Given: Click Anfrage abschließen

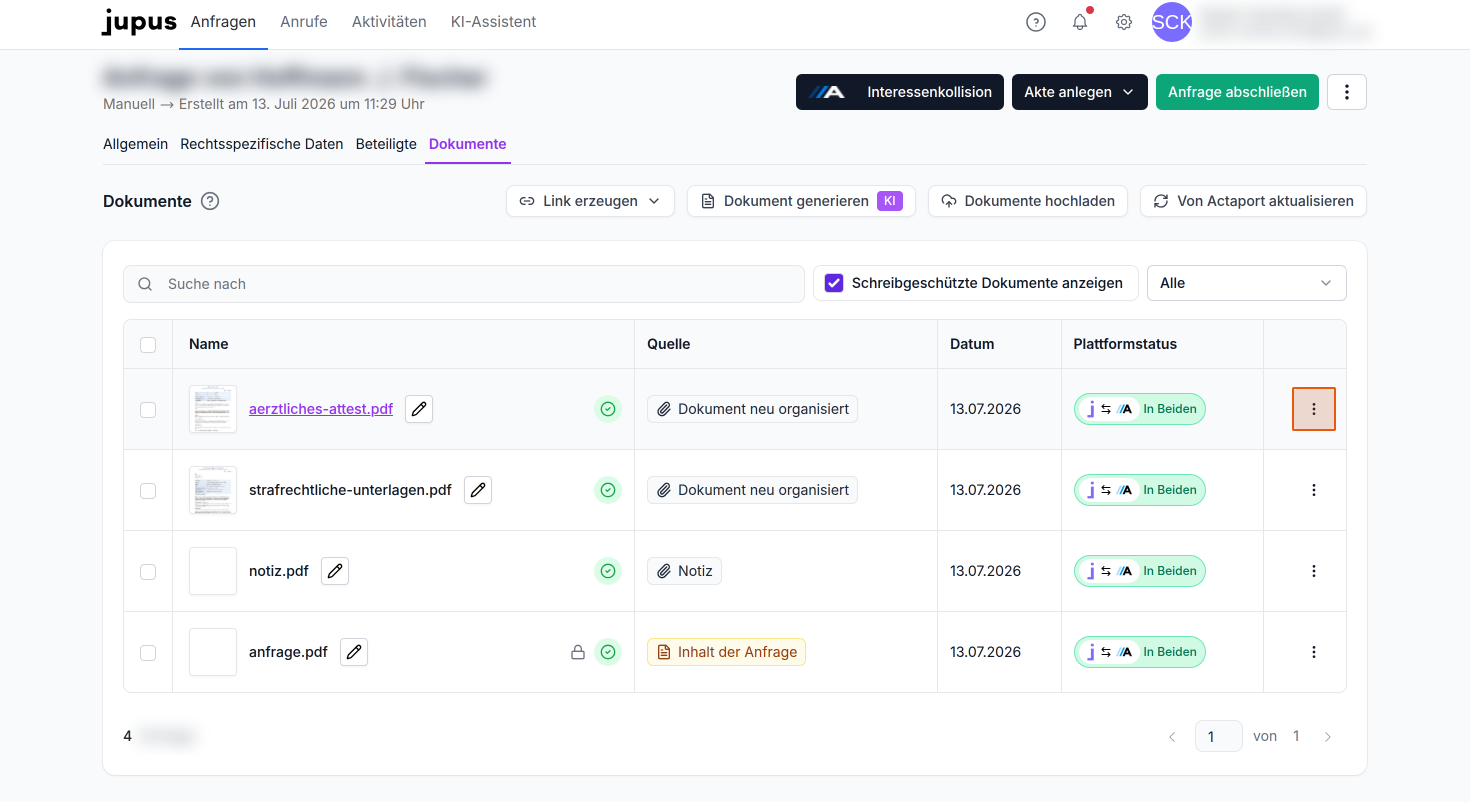Looking at the screenshot, I should tap(1237, 92).
